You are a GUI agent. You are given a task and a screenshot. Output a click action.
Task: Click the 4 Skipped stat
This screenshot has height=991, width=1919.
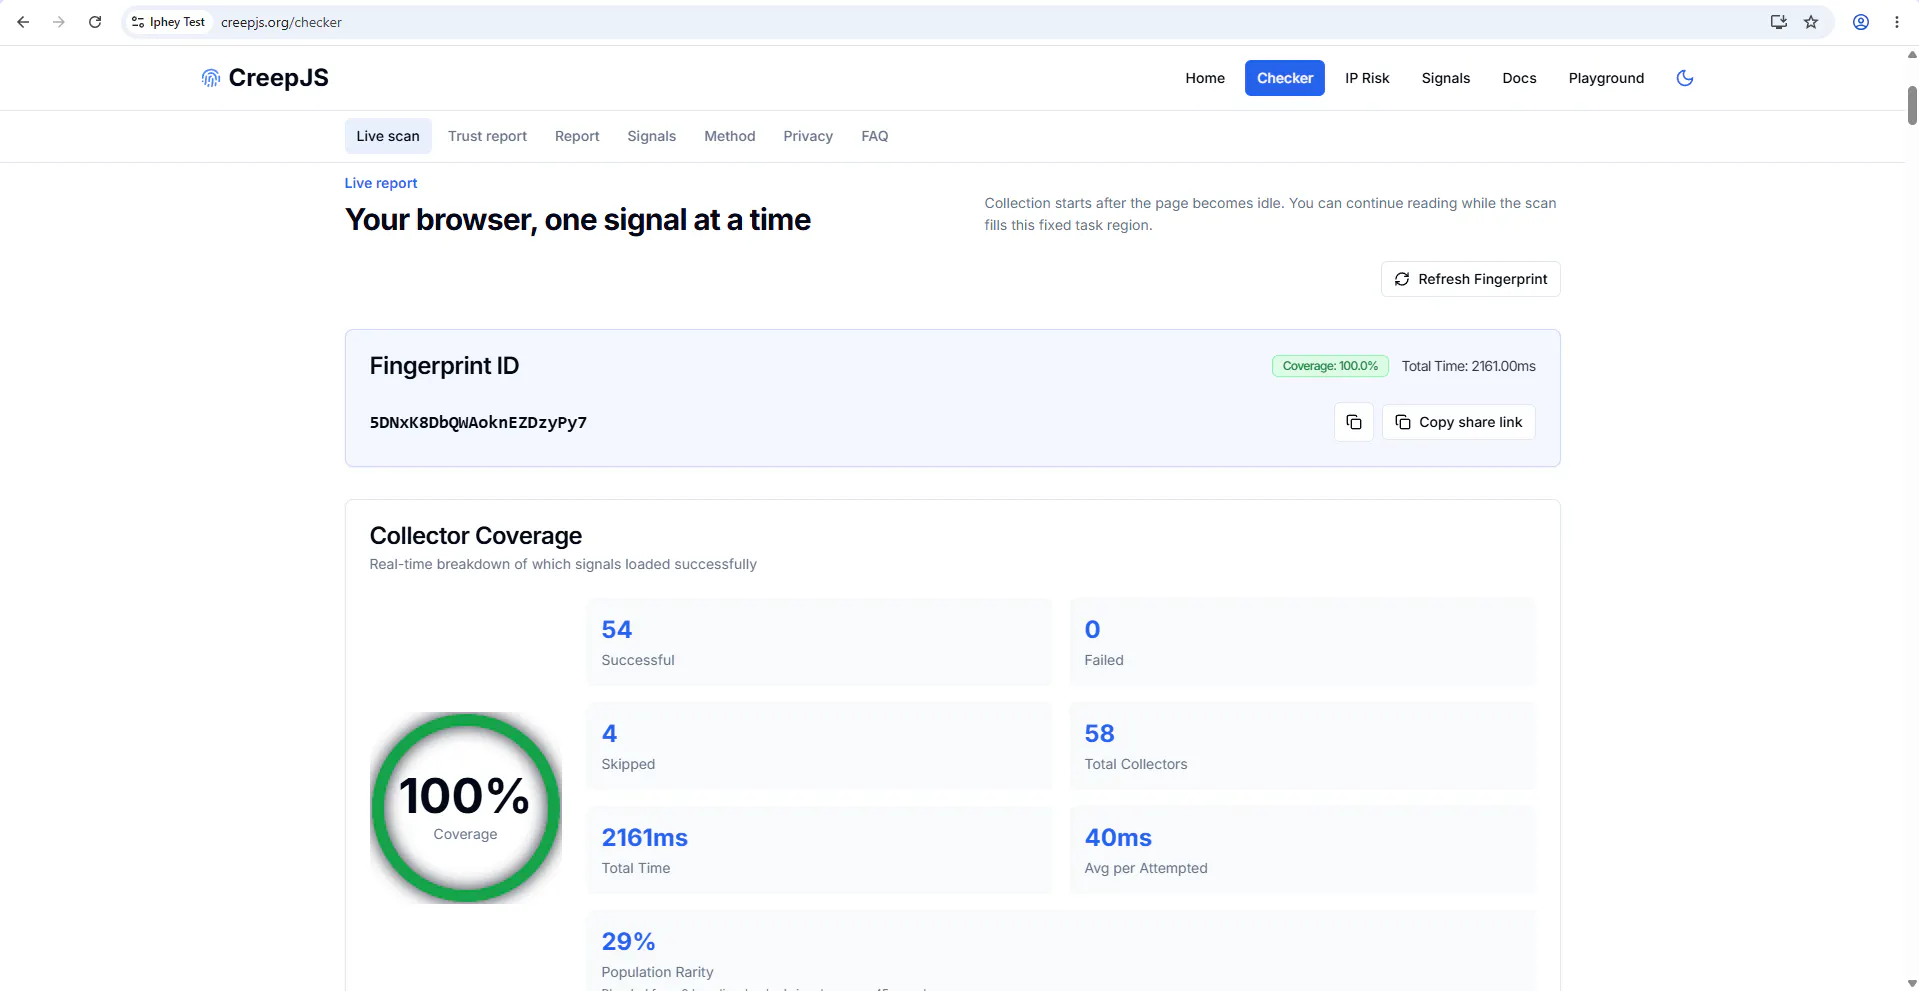click(x=819, y=746)
